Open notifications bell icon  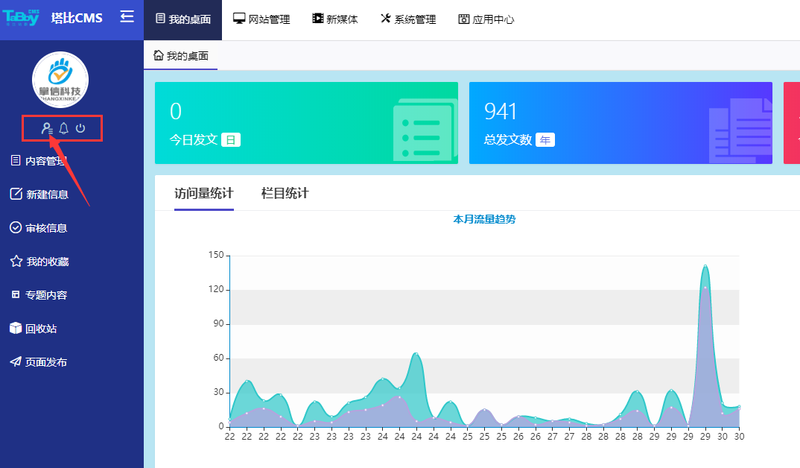click(x=64, y=128)
